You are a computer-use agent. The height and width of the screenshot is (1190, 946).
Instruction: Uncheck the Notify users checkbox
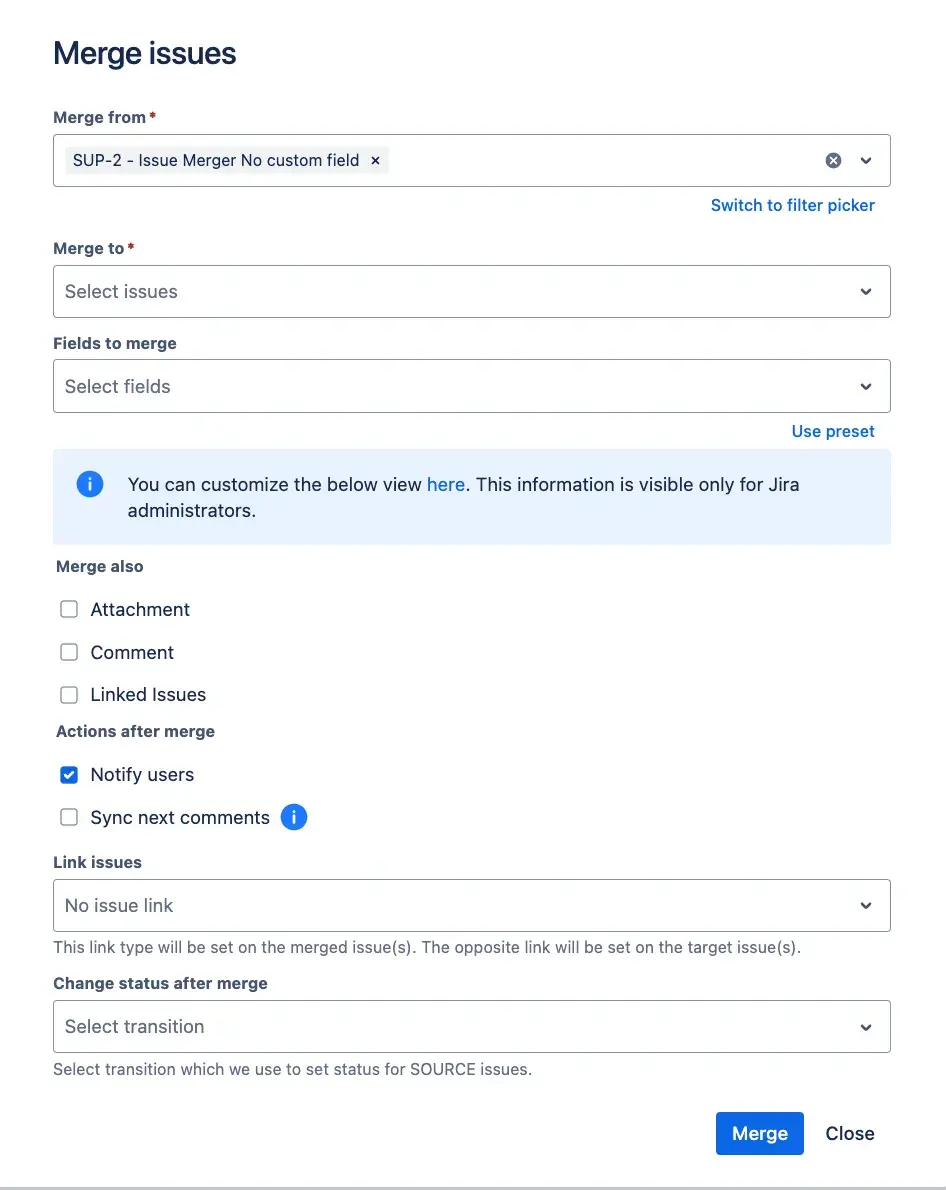click(x=69, y=775)
